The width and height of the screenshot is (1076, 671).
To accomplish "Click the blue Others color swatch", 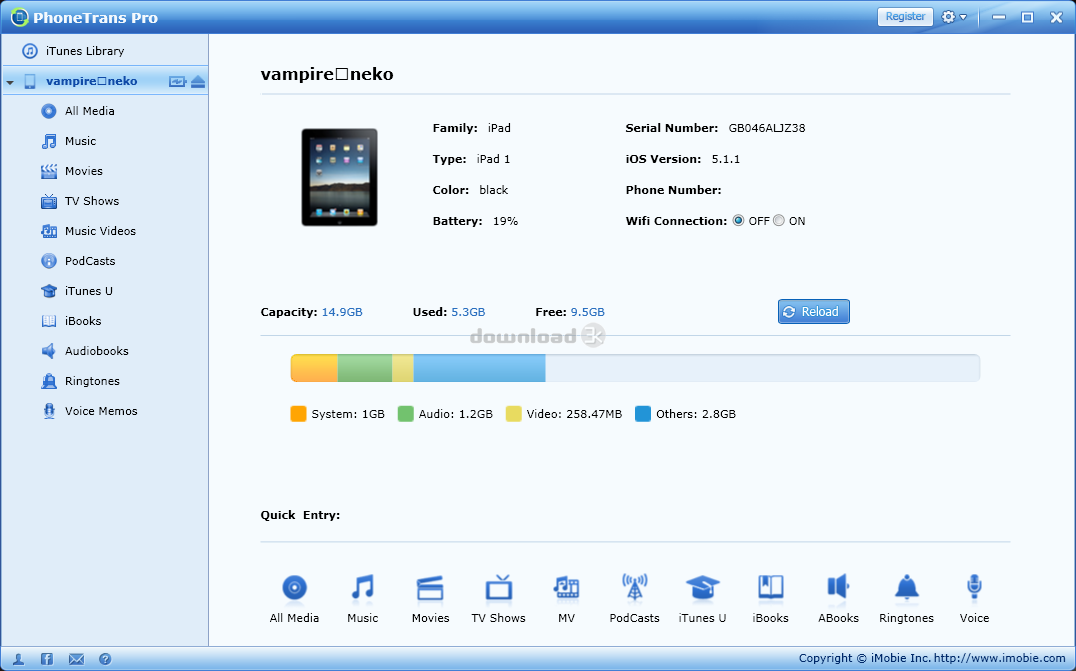I will tap(643, 414).
